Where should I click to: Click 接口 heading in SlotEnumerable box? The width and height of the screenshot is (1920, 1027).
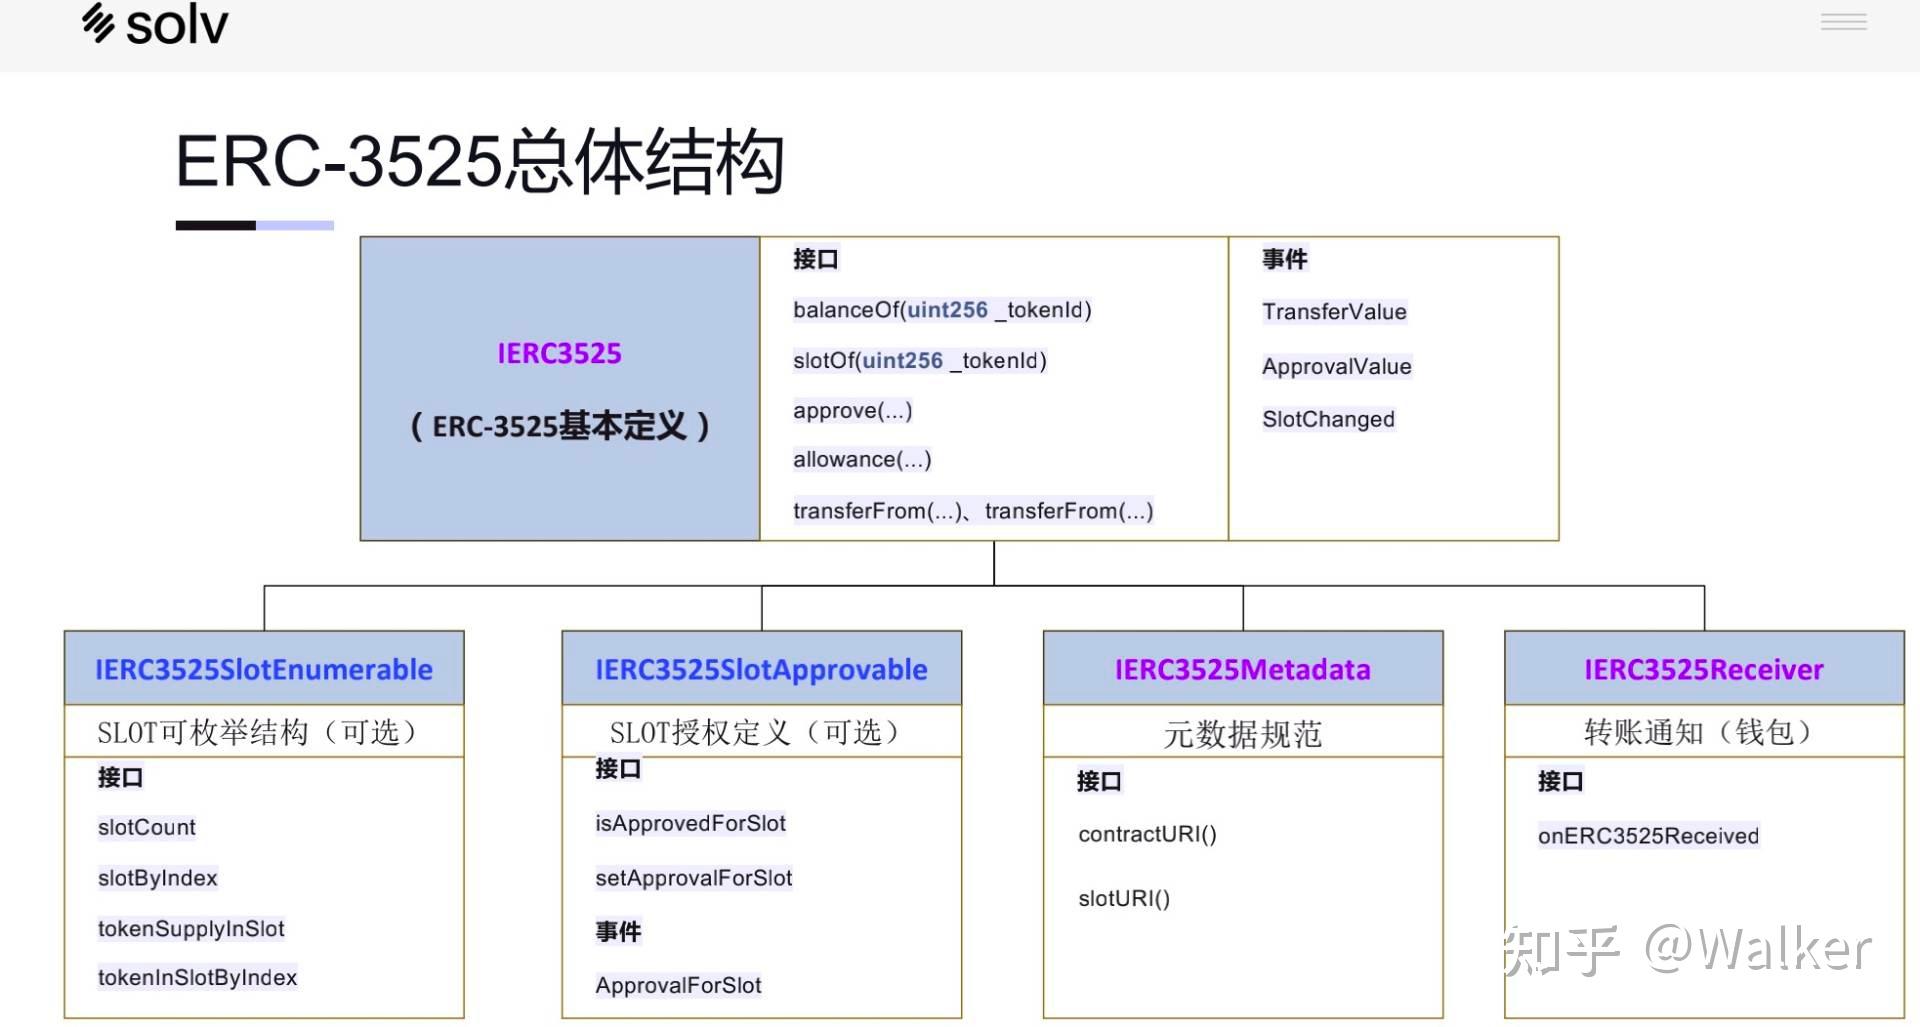click(x=120, y=777)
